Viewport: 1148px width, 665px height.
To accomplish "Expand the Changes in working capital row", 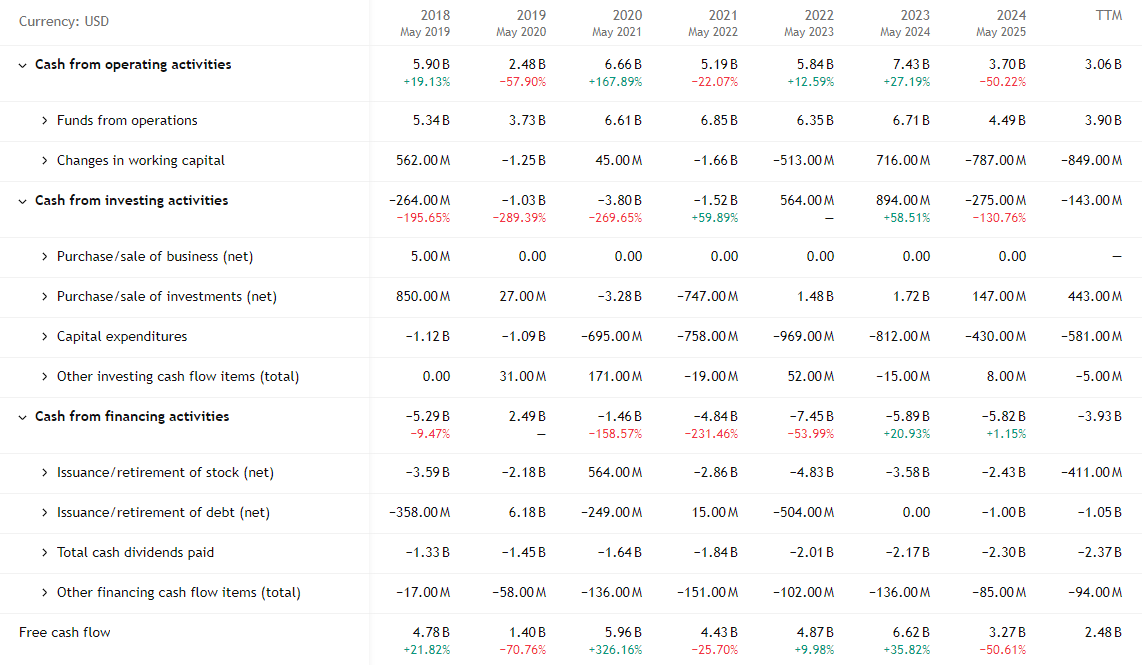I will pos(45,161).
